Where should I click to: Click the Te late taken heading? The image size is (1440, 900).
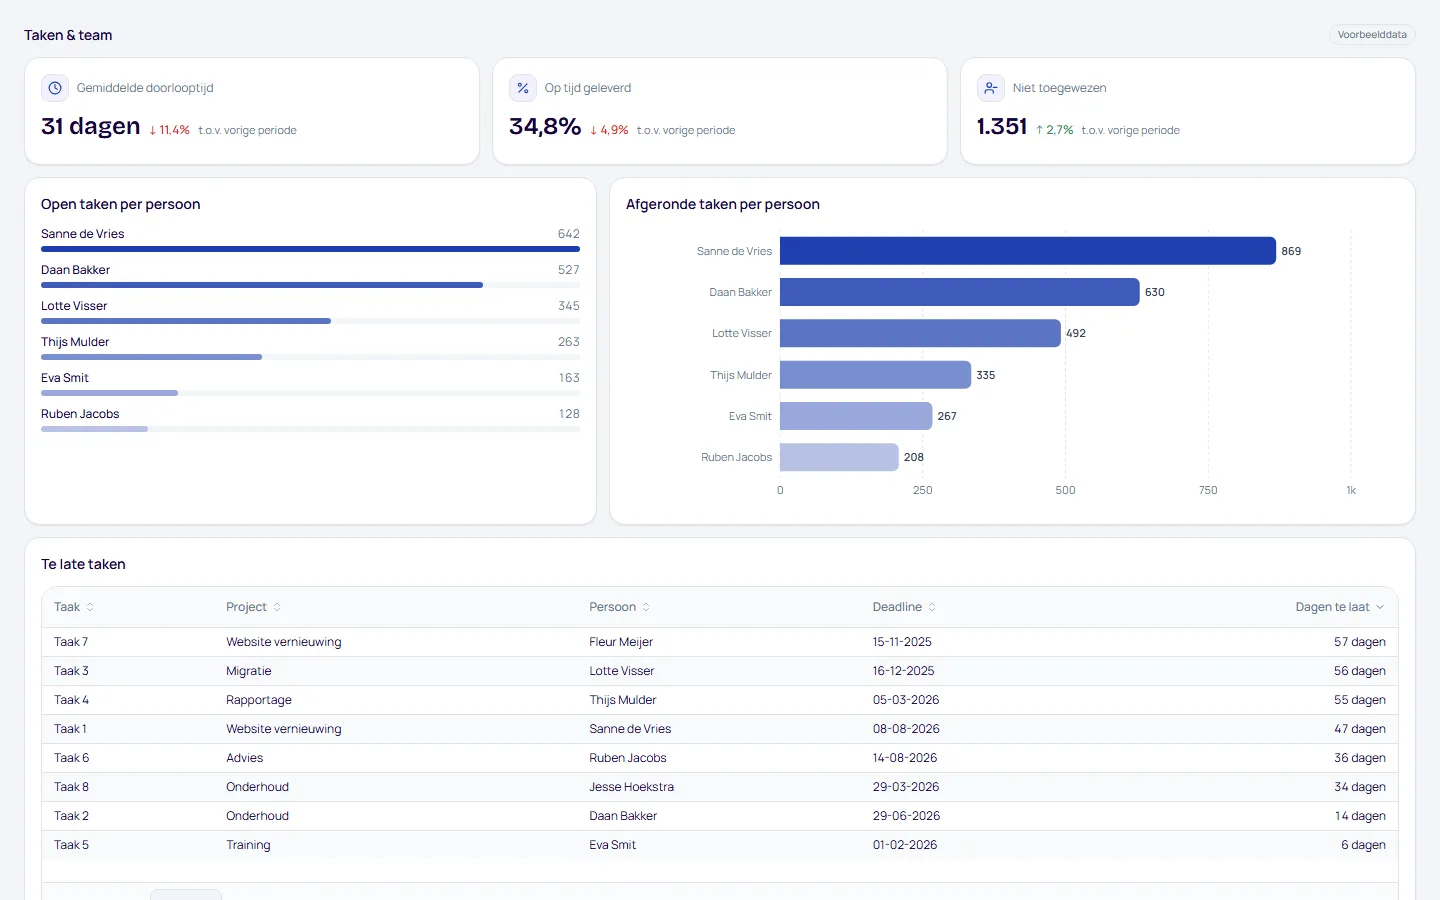click(83, 564)
